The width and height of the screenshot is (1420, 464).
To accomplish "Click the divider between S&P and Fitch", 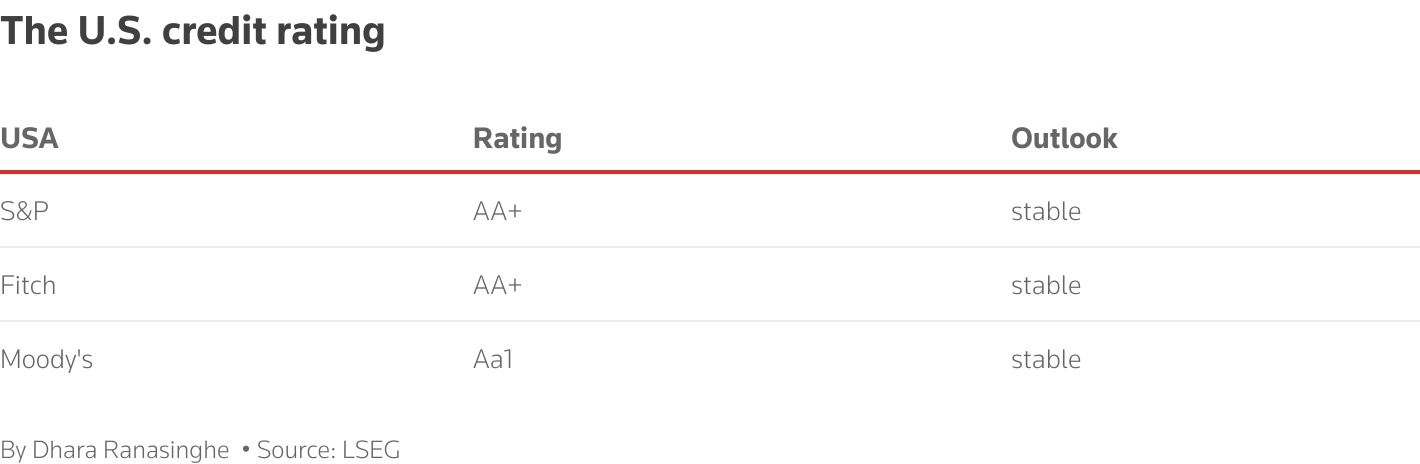I will (710, 248).
